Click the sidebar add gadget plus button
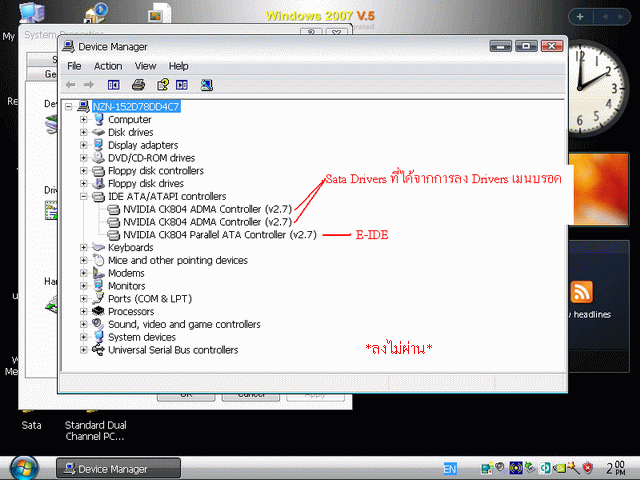Viewport: 640px width, 480px height. 580,17
